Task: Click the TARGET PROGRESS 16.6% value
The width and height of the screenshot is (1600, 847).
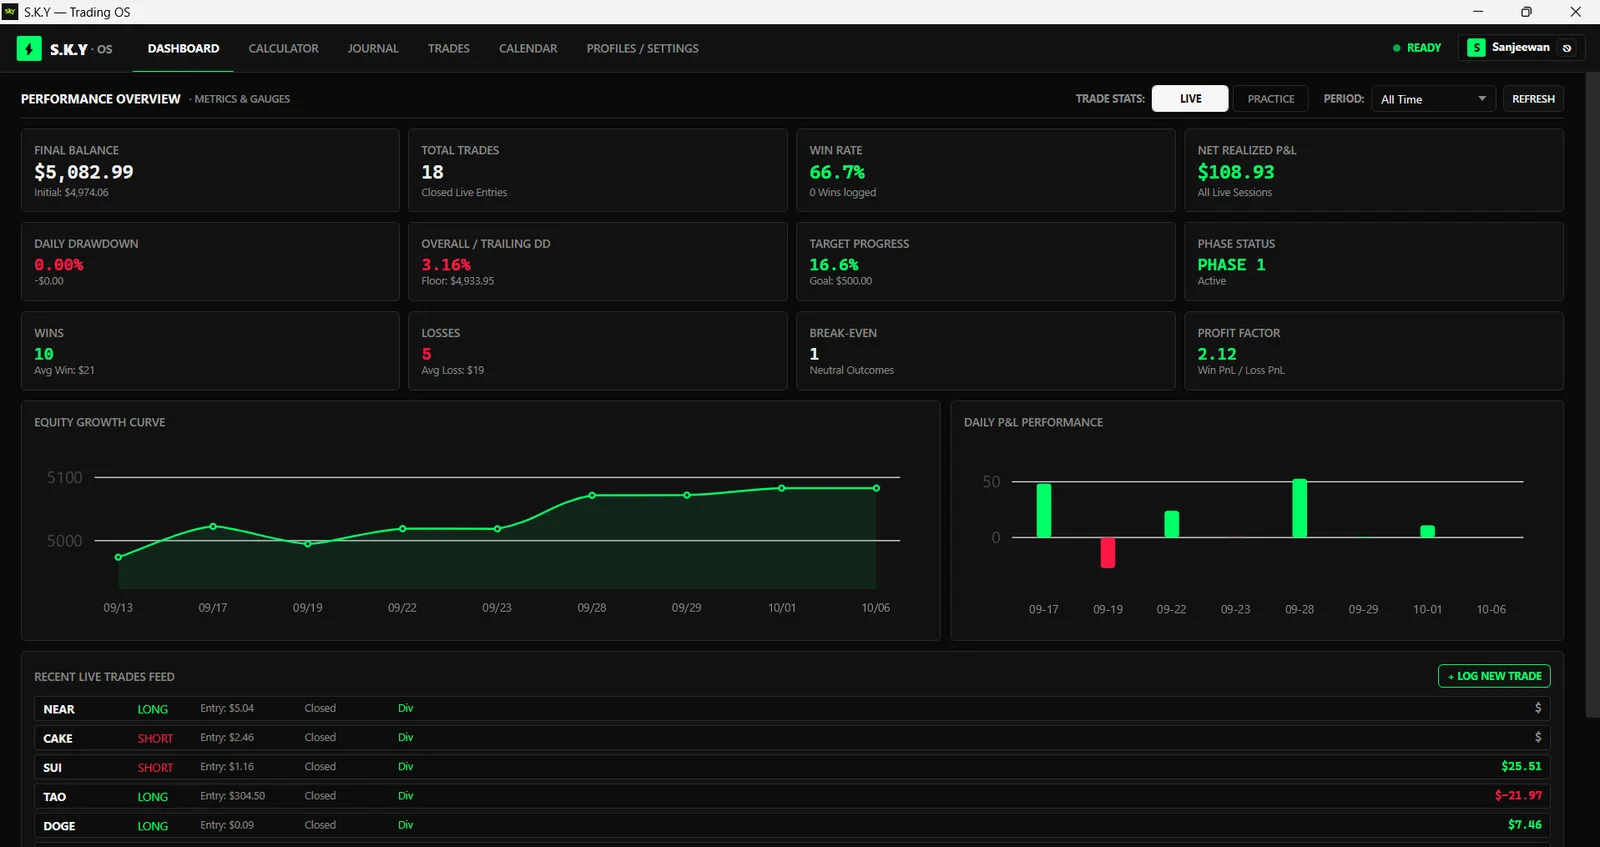Action: point(834,265)
